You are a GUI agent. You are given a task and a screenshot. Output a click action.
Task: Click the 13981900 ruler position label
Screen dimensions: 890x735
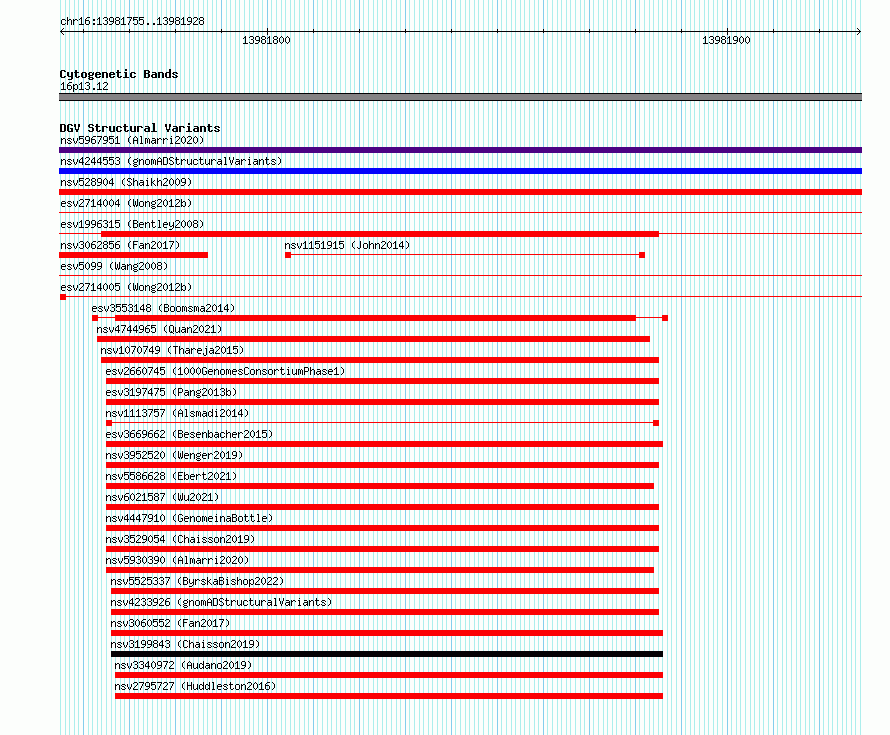pyautogui.click(x=726, y=40)
